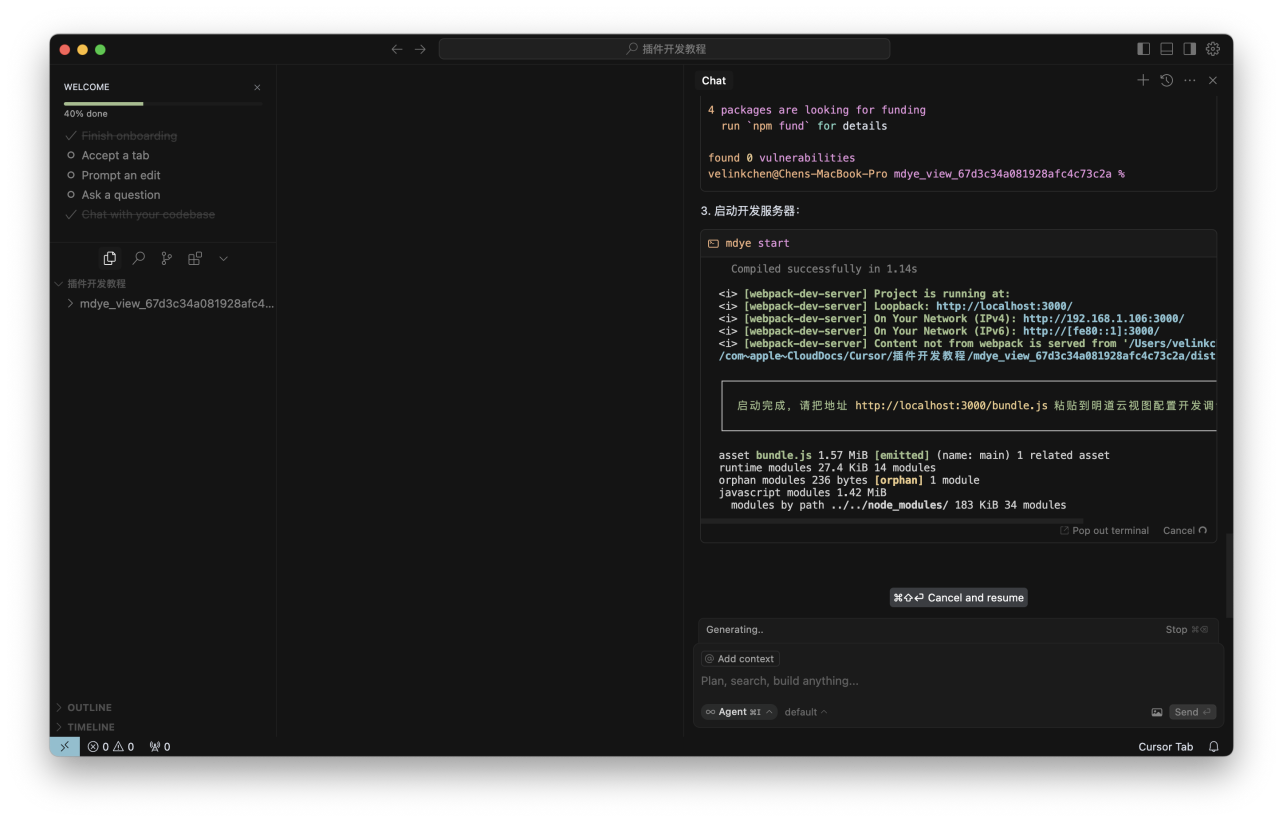The width and height of the screenshot is (1283, 822).
Task: Open the Search view icon
Action: tap(139, 258)
